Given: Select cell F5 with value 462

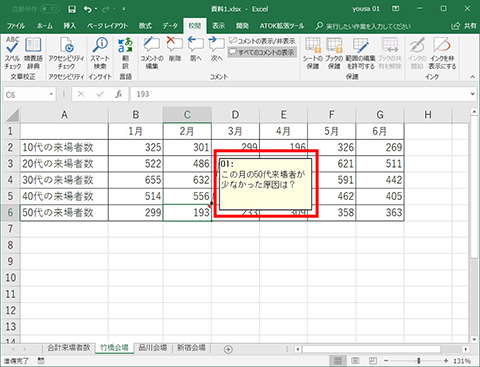Looking at the screenshot, I should (332, 196).
